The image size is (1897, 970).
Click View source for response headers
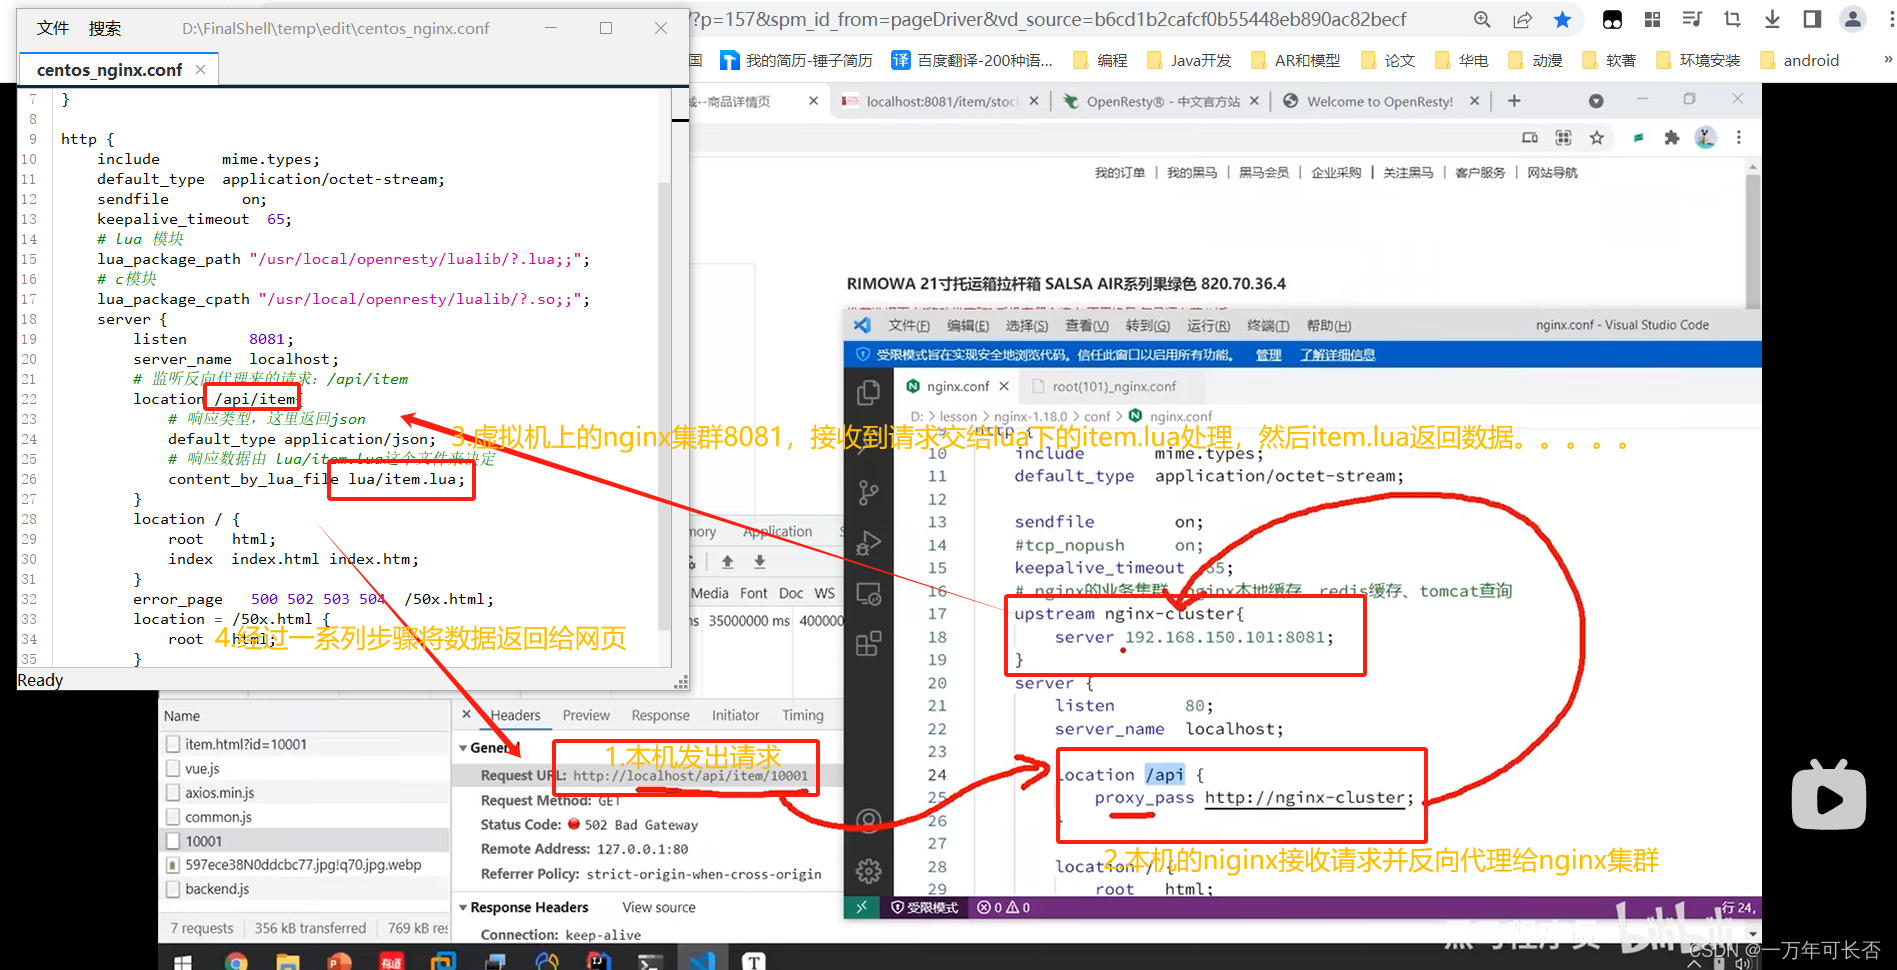(659, 907)
